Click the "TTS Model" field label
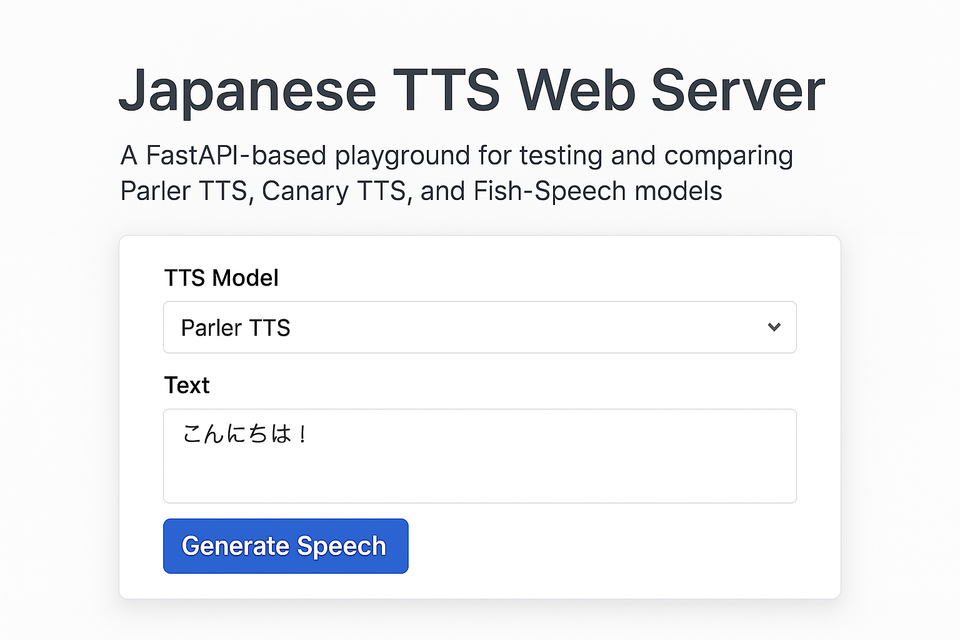 tap(221, 278)
